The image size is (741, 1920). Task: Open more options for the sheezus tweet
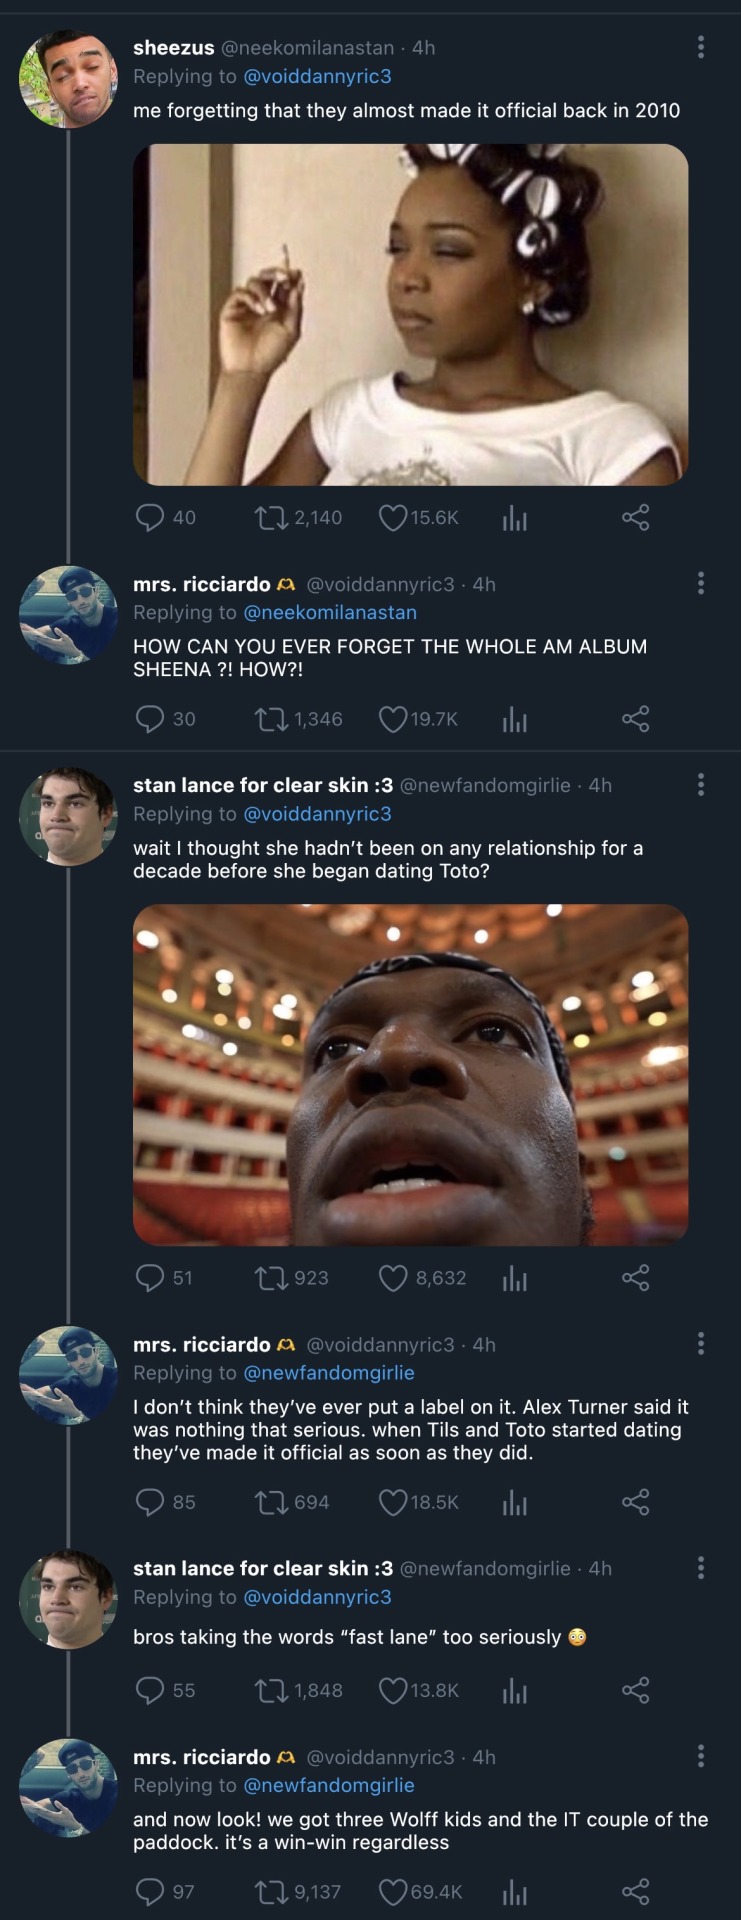tap(701, 47)
